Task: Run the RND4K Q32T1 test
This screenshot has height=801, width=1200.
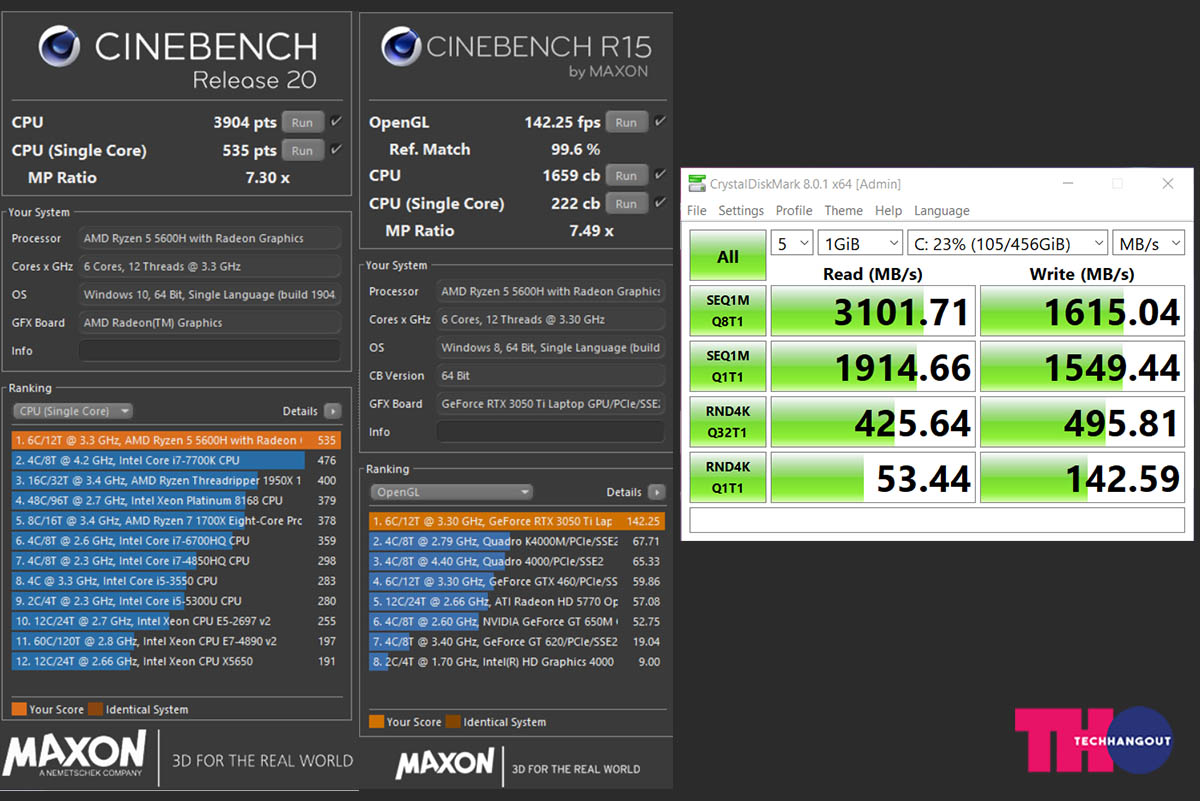Action: [728, 422]
